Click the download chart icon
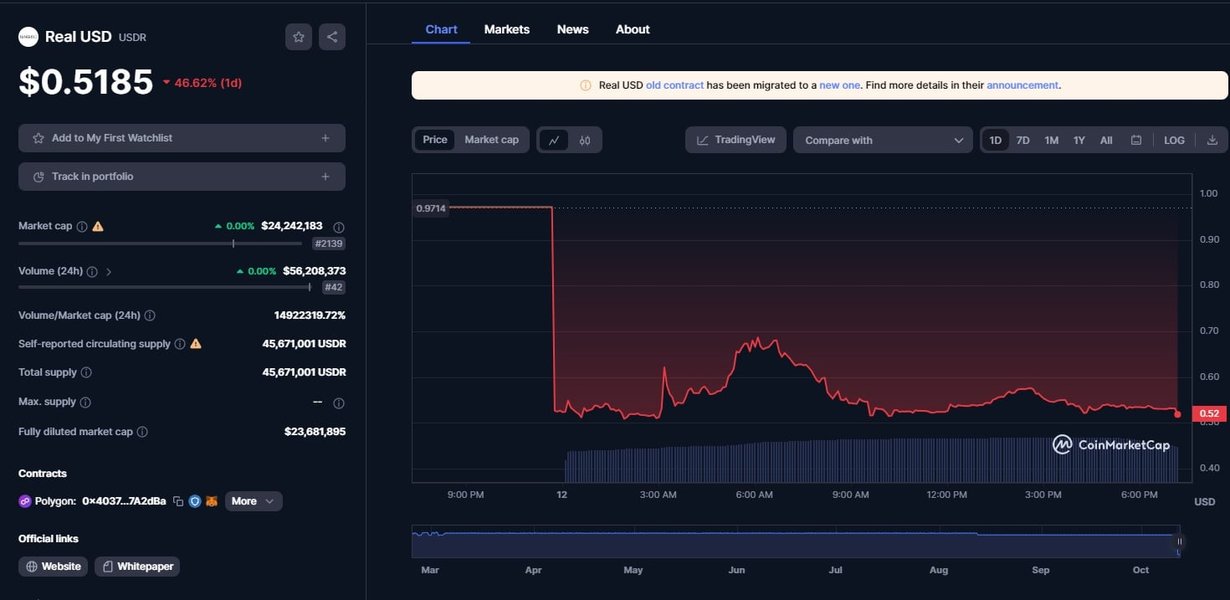This screenshot has width=1230, height=600. (x=1212, y=140)
